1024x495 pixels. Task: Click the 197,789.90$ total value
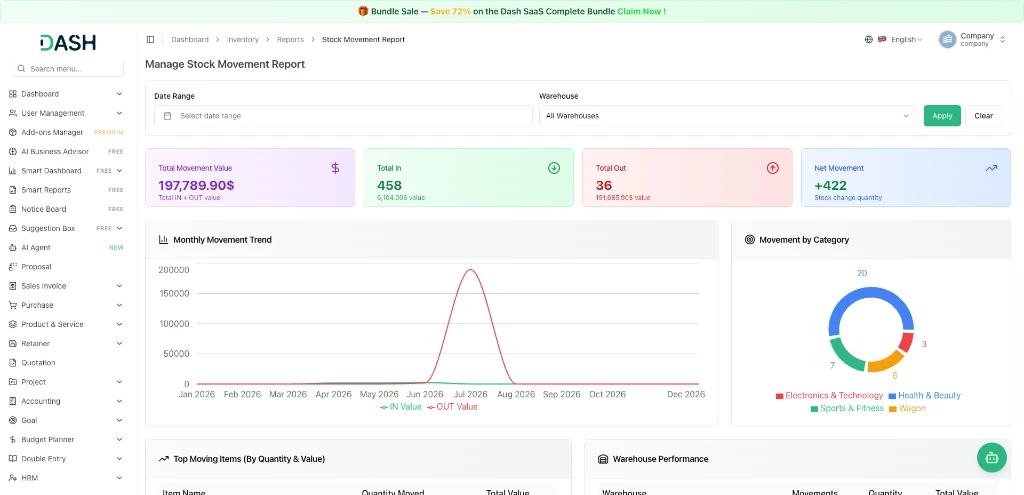point(196,185)
